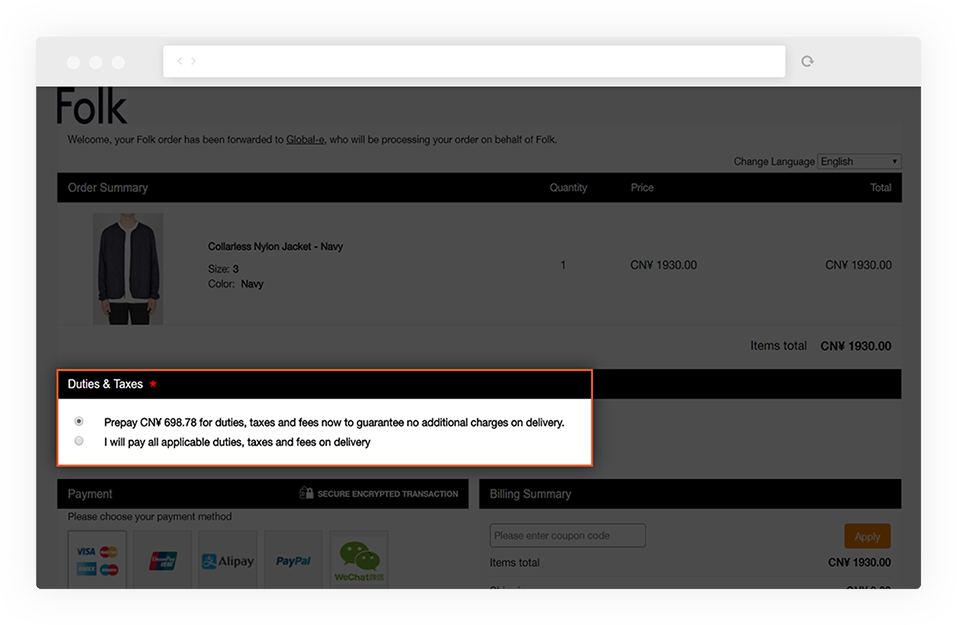Choose UnionPay payment method
Viewport: 957px width, 625px height.
(162, 560)
